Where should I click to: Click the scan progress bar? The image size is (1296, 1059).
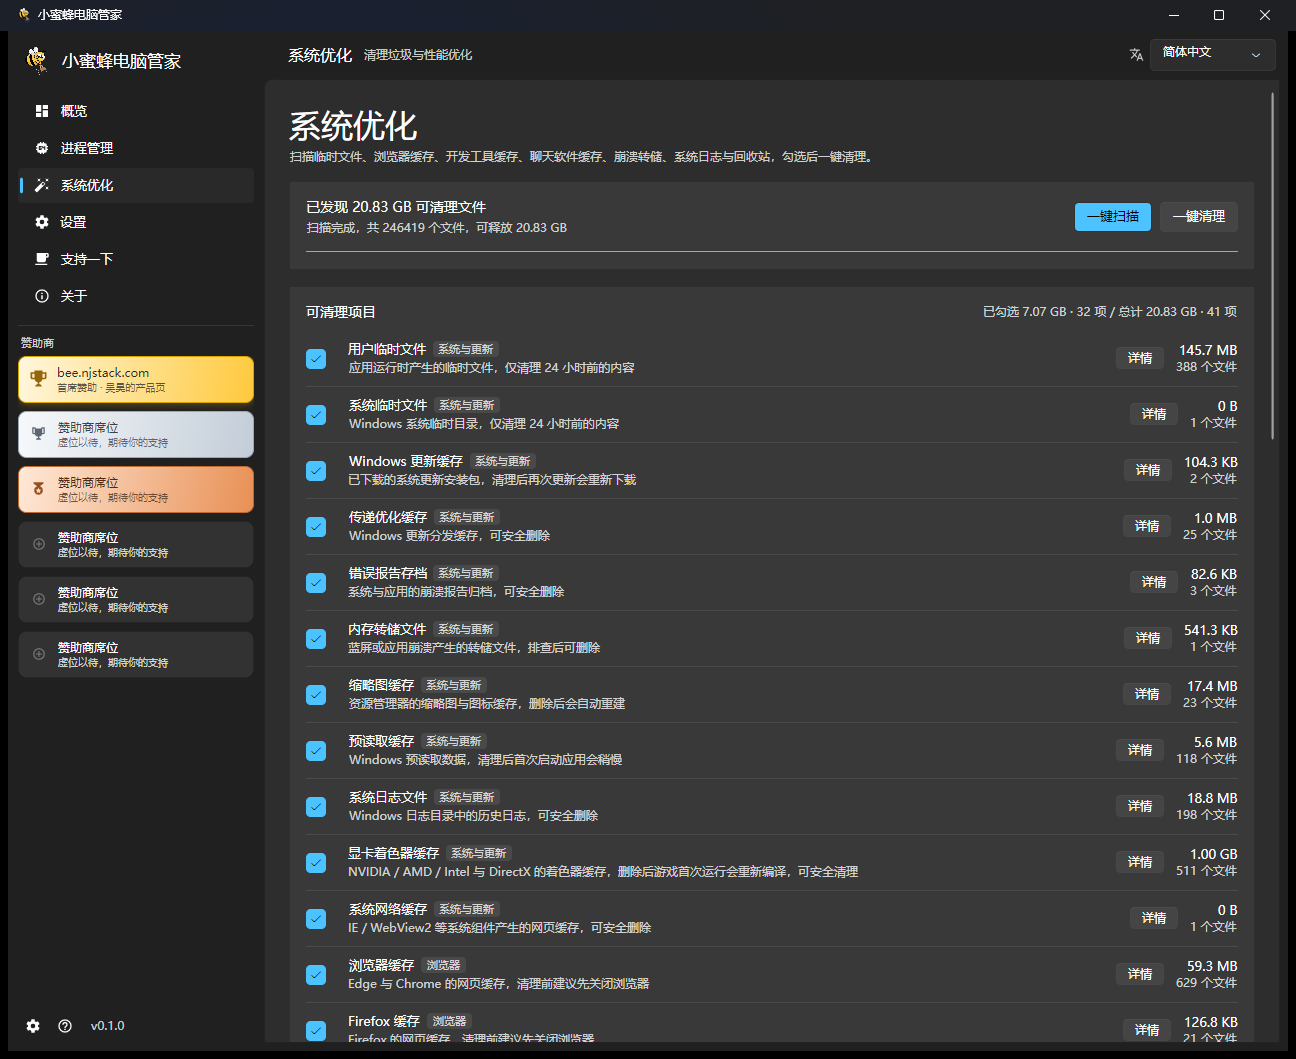point(772,251)
